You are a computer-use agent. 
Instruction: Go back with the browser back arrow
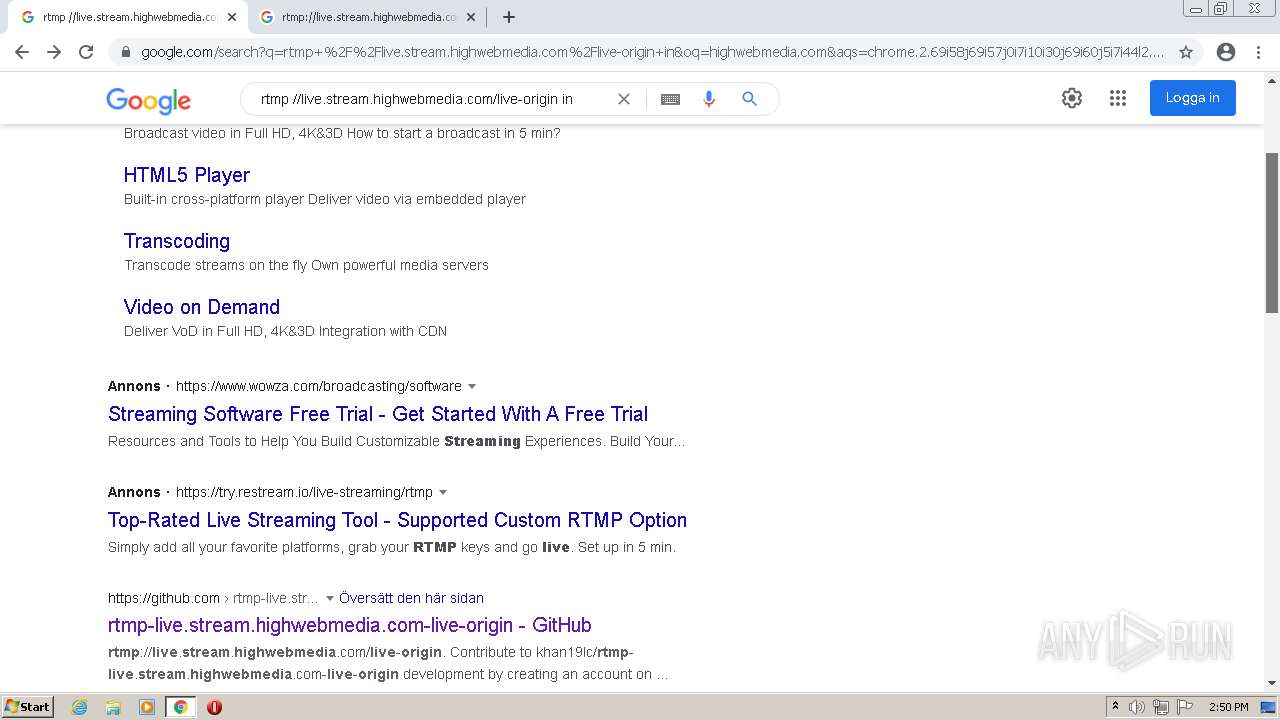22,52
